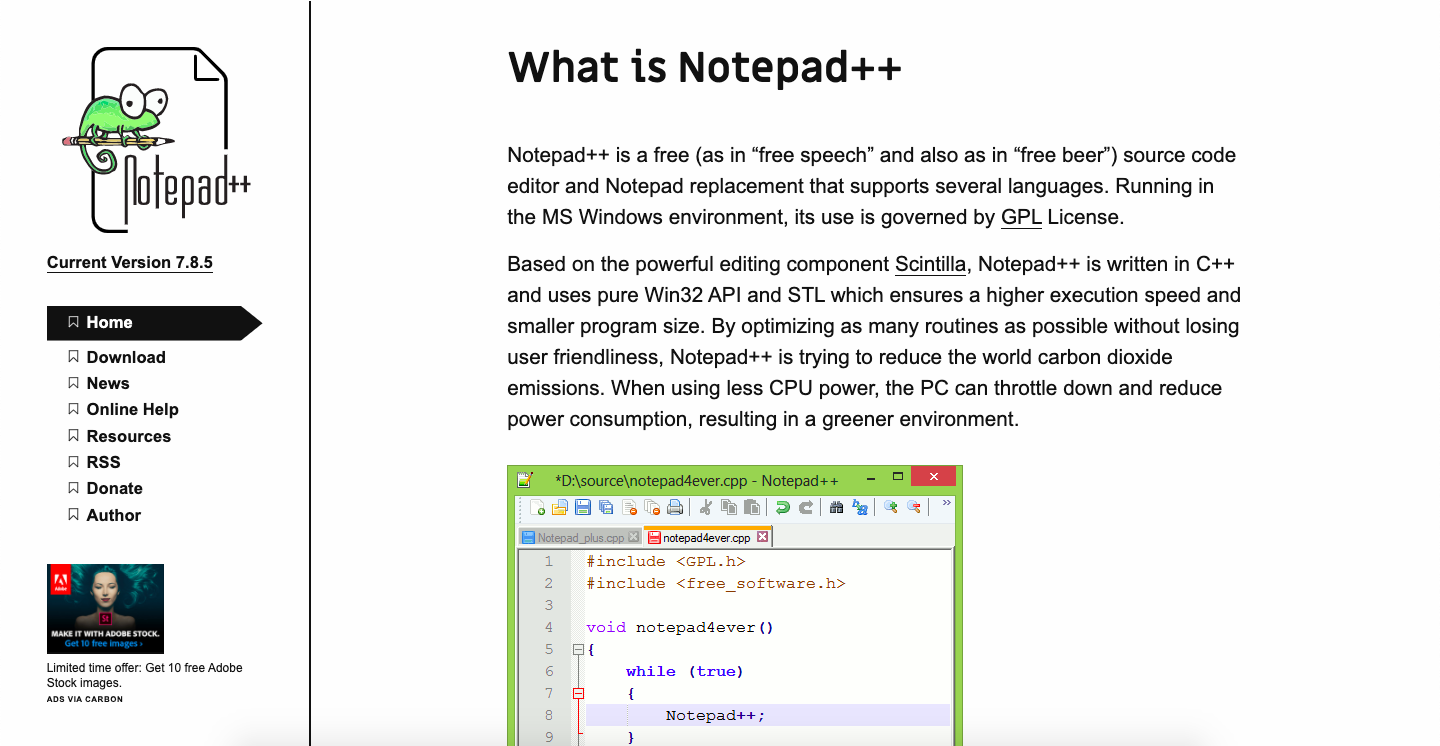Click the Find binoculars icon
Screen dimensions: 1440x746
[x=837, y=507]
